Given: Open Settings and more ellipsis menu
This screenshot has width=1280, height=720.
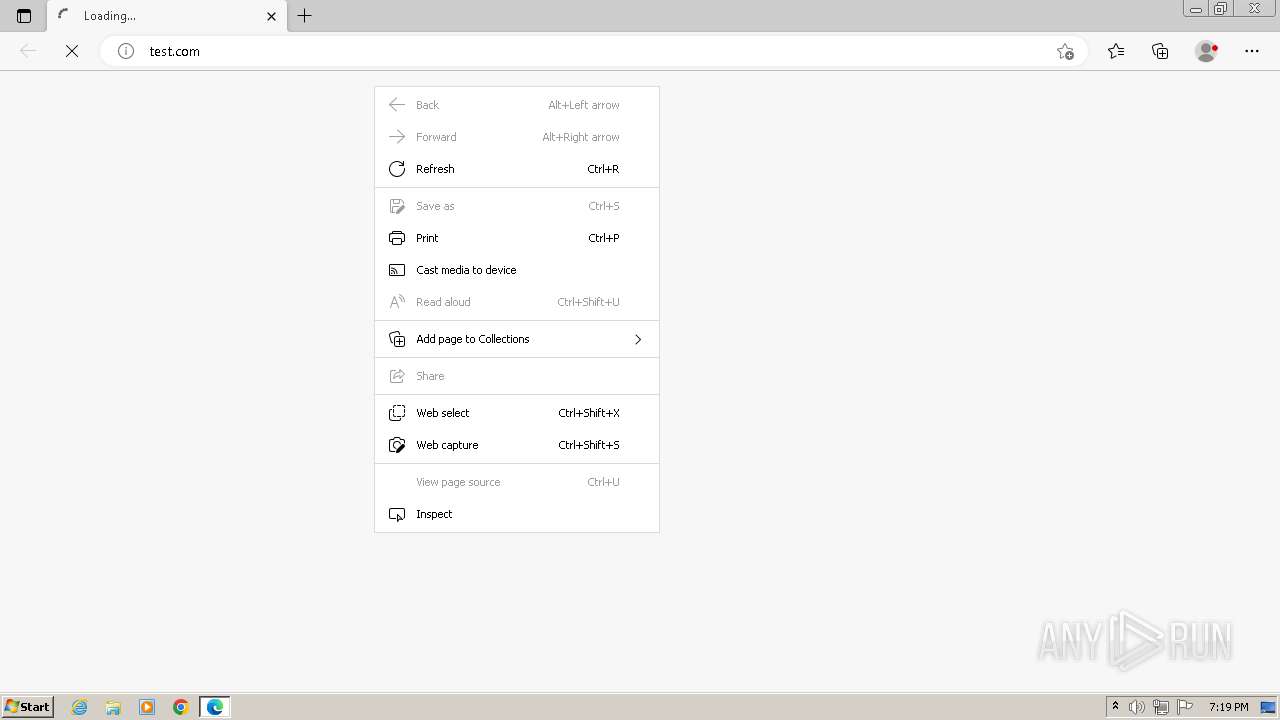Looking at the screenshot, I should [1252, 51].
